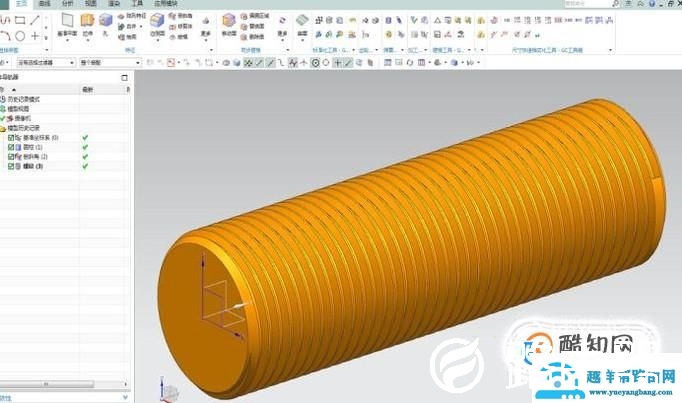Click the Hole (孔) feature icon
Image resolution: width=682 pixels, height=403 pixels.
(105, 22)
